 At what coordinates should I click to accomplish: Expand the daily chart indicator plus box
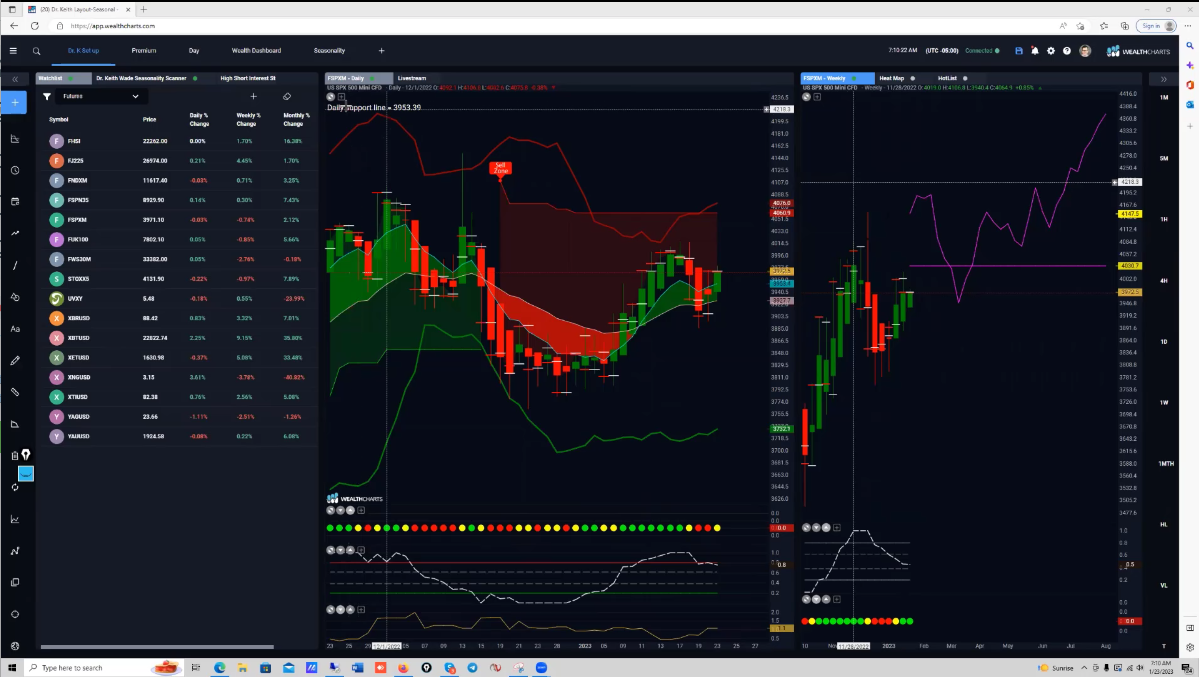tap(341, 97)
